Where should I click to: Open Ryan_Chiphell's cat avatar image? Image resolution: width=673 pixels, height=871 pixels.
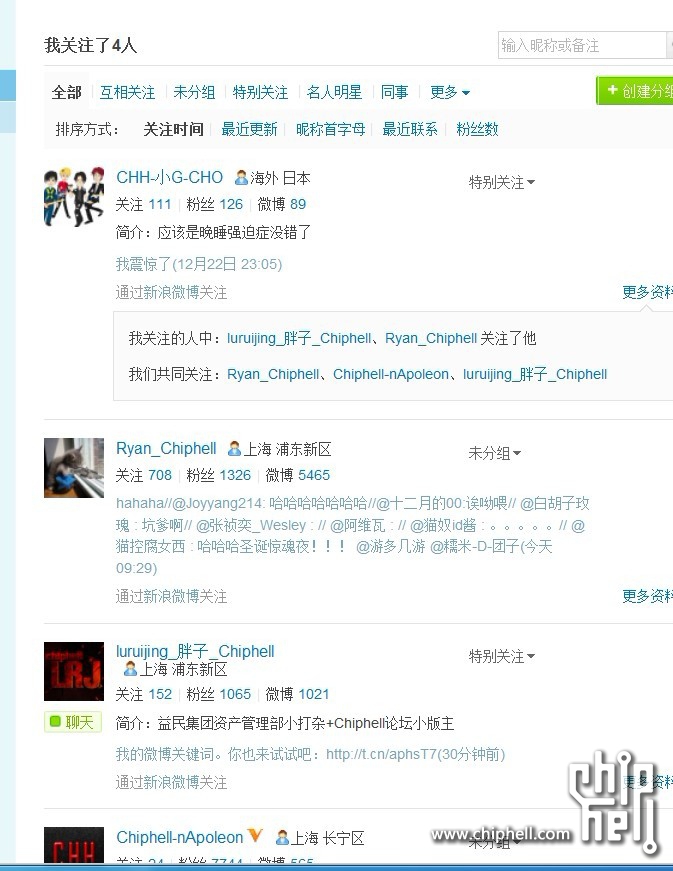(74, 468)
